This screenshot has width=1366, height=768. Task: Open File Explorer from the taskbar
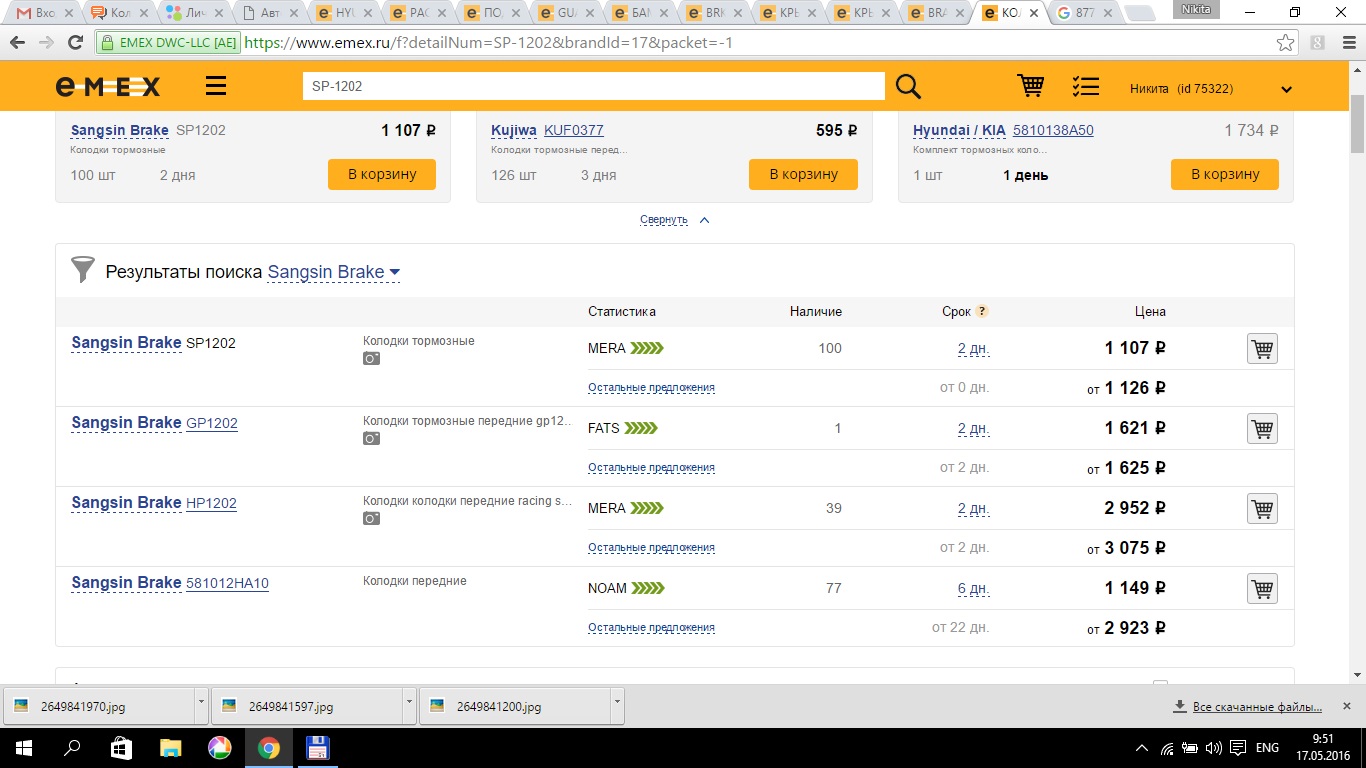(x=171, y=748)
